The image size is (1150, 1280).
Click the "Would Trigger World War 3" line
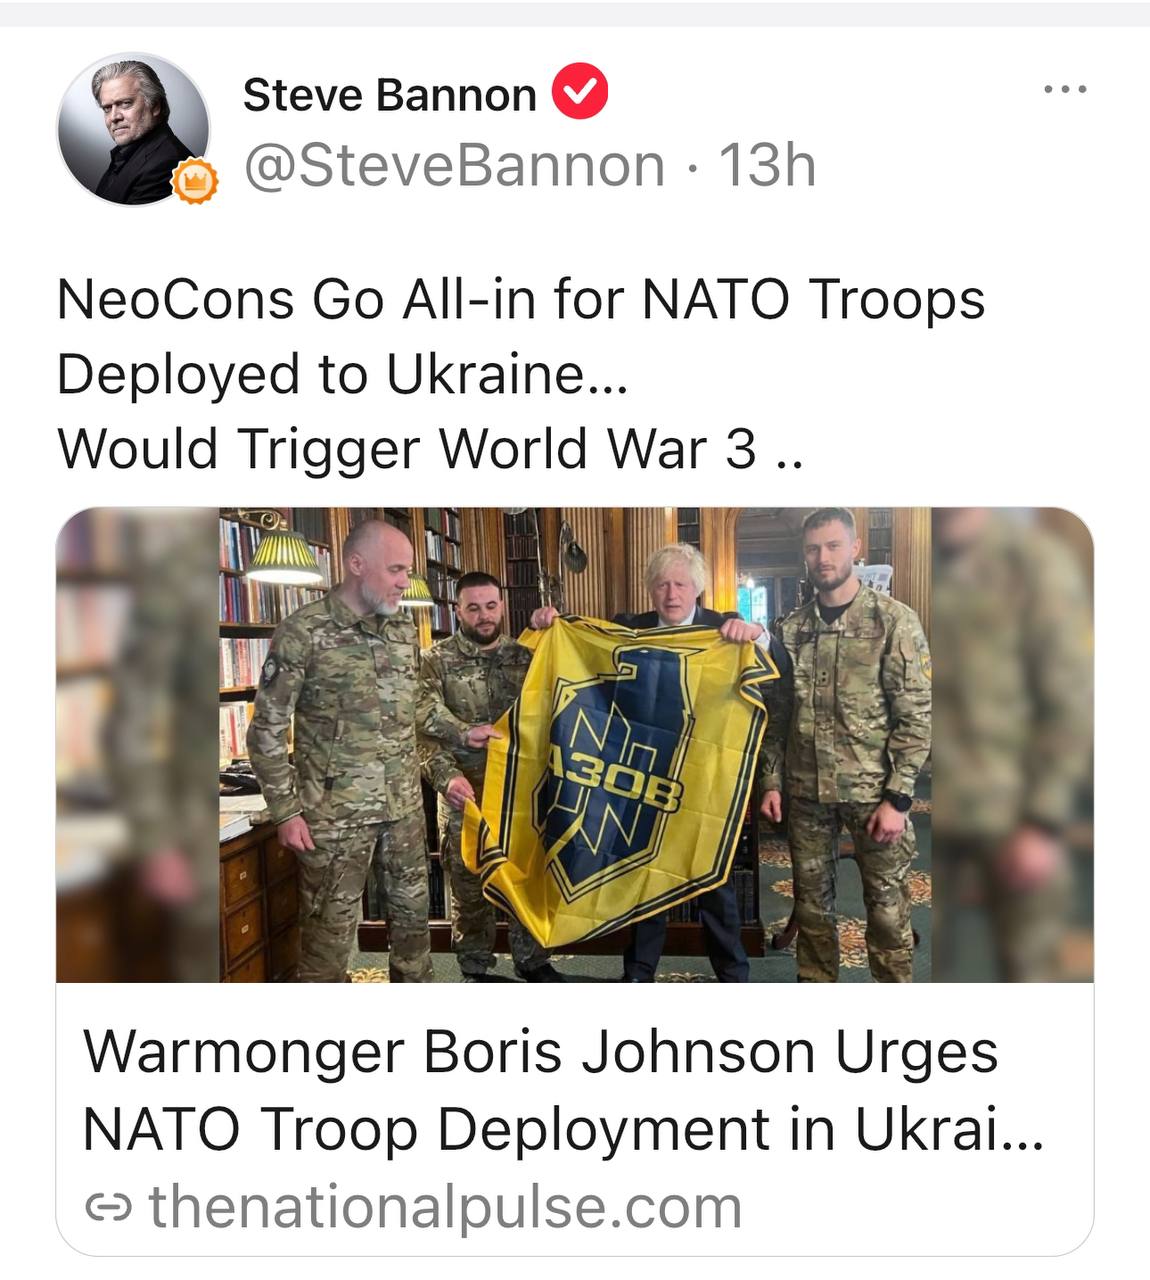[x=430, y=449]
